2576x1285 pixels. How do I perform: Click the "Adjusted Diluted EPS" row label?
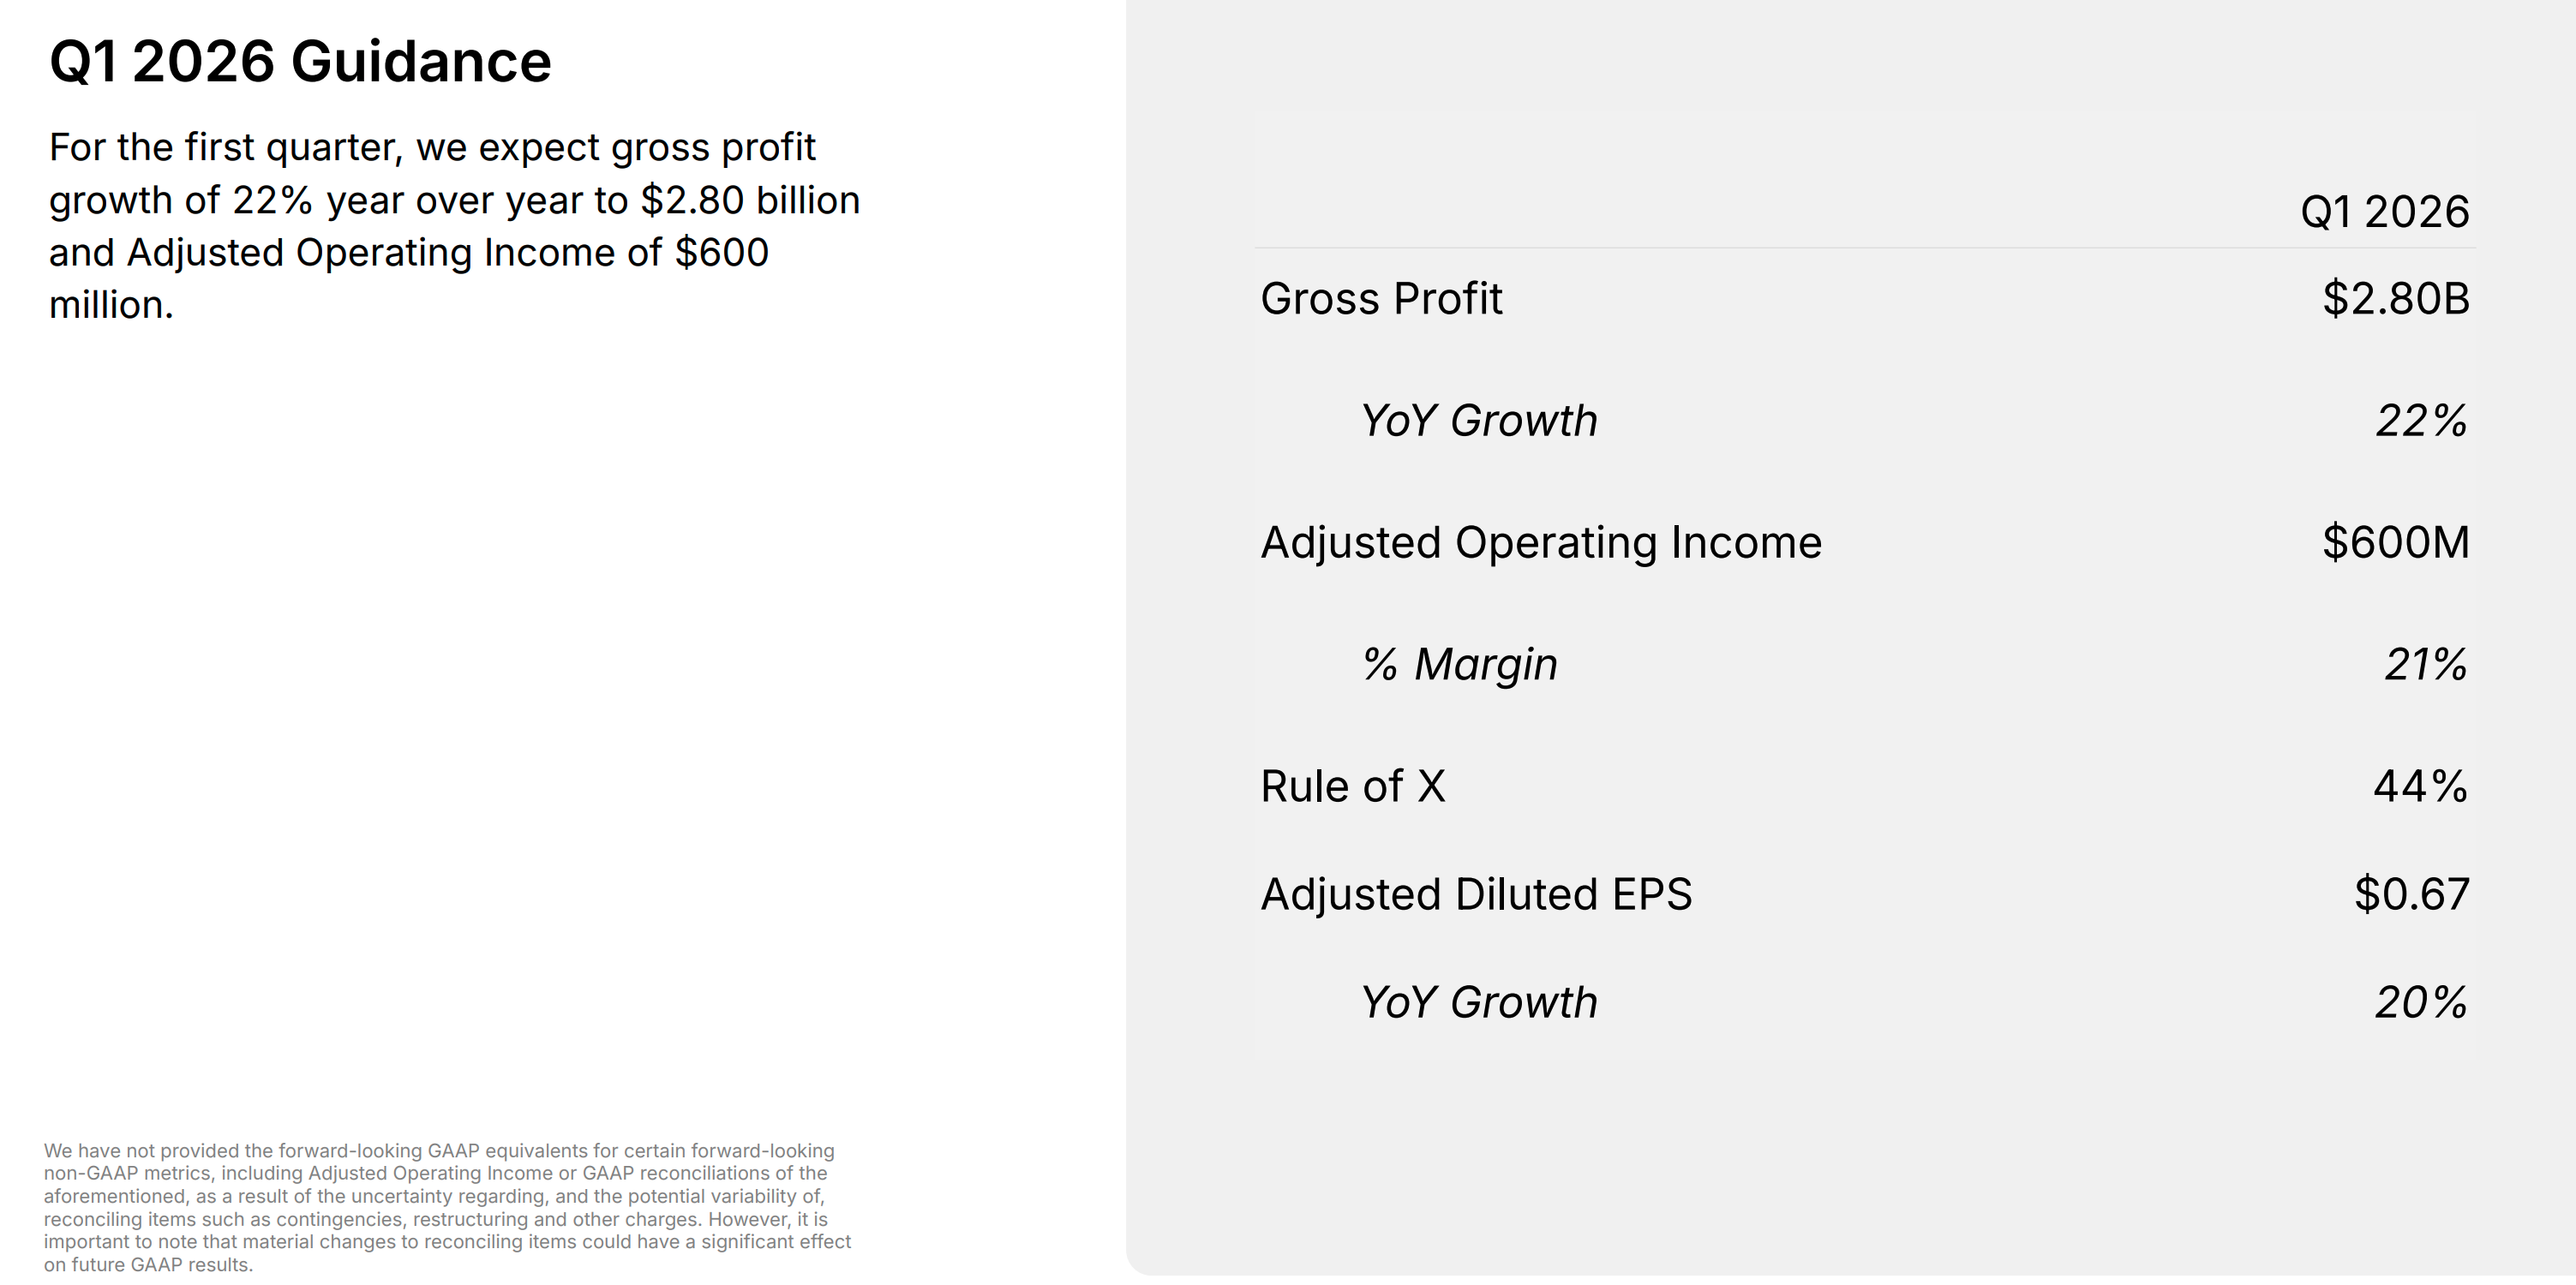1476,895
